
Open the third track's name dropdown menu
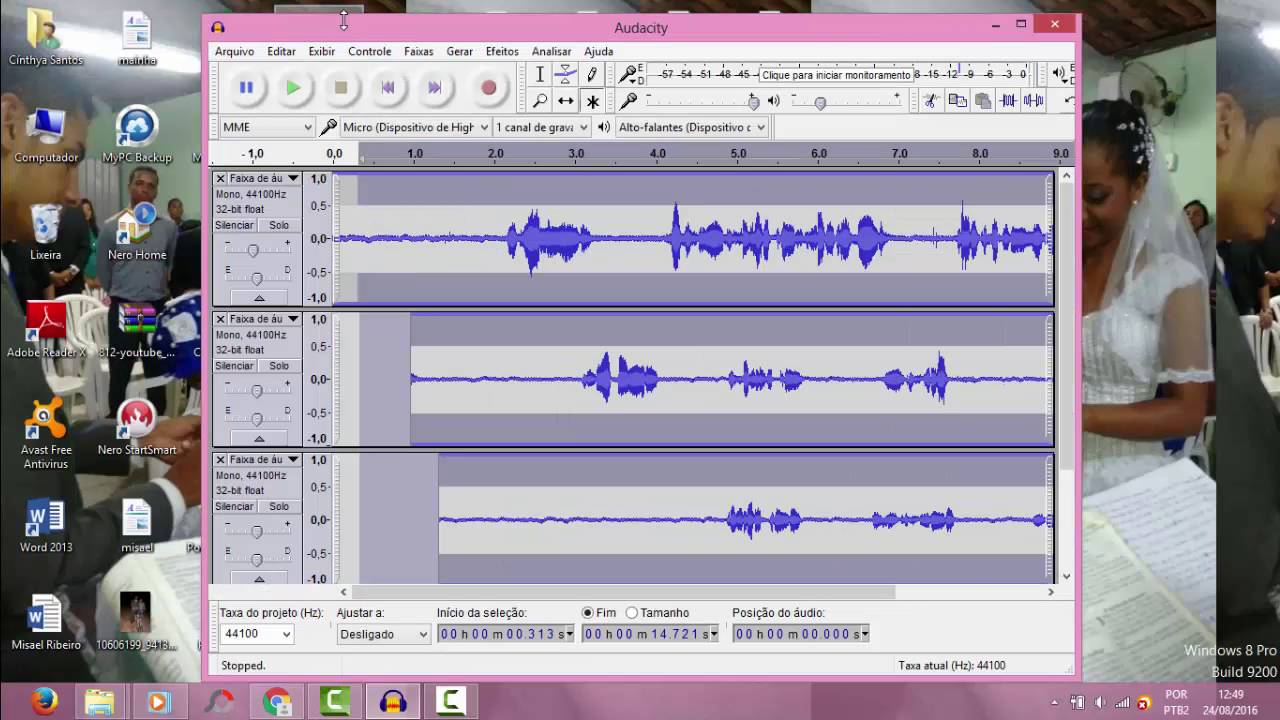pyautogui.click(x=264, y=460)
